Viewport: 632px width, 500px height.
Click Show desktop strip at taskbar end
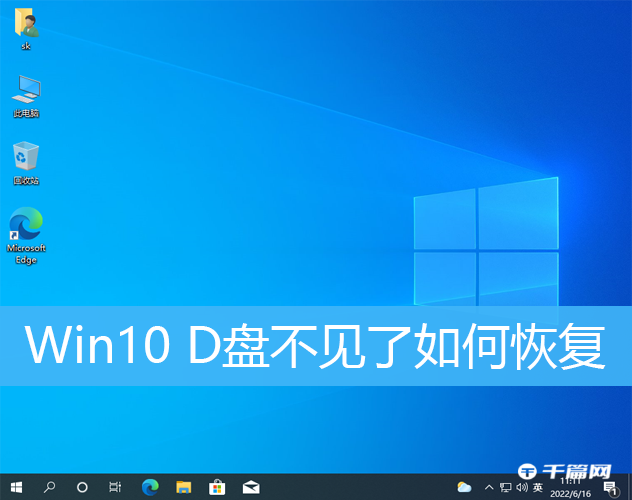coord(629,487)
